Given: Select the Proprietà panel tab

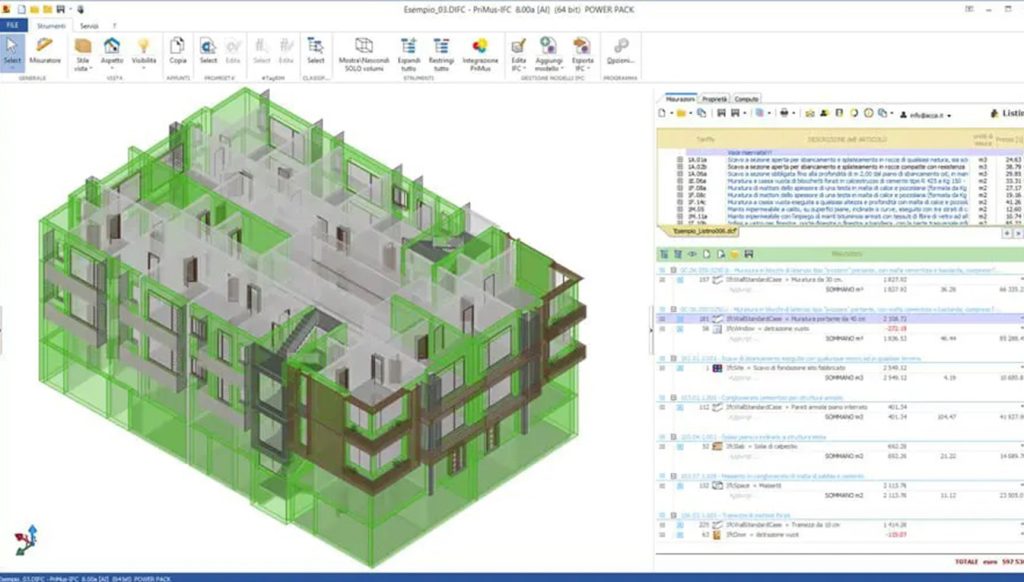Looking at the screenshot, I should point(714,99).
